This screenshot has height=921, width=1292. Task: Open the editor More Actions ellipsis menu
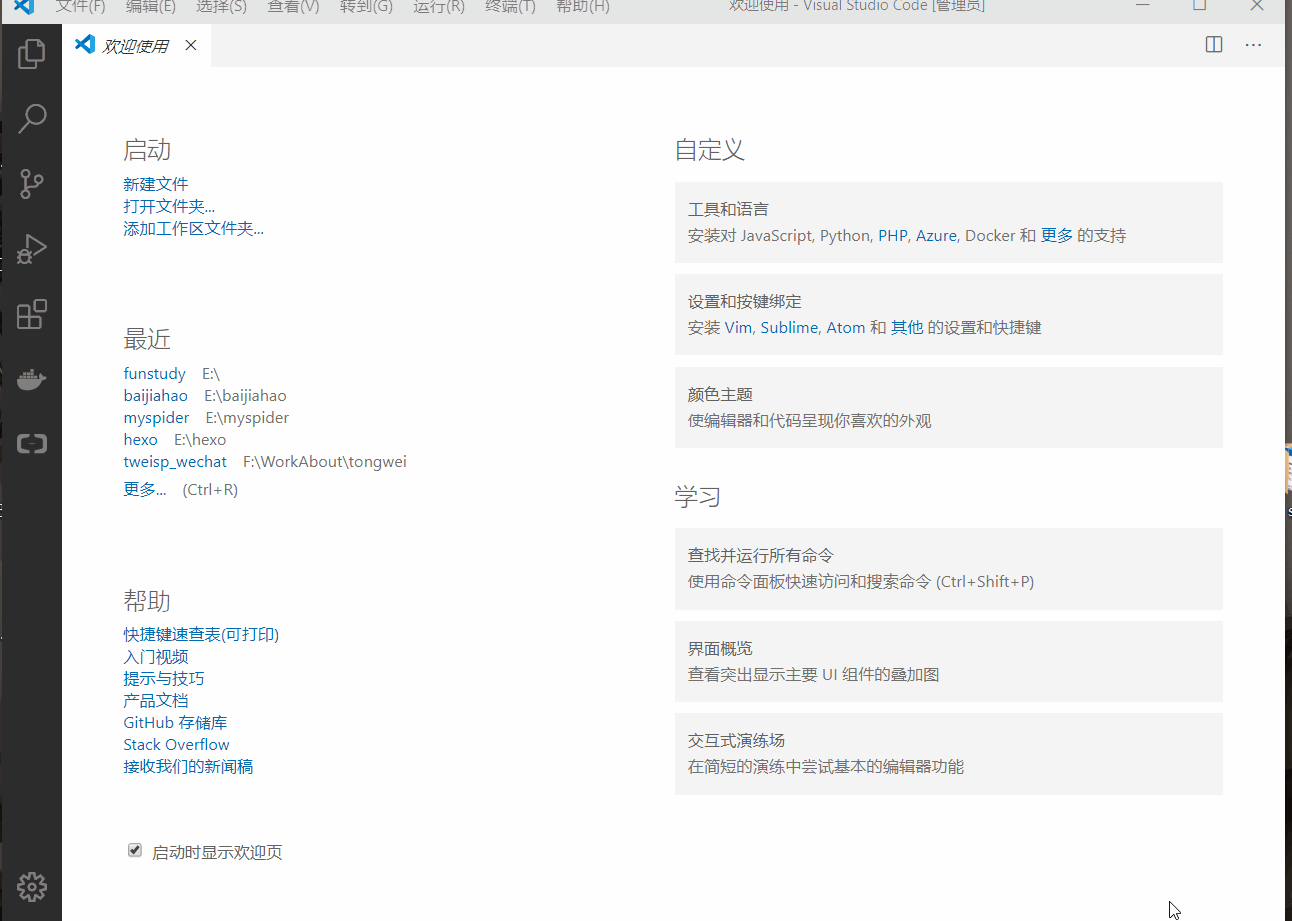[1253, 45]
